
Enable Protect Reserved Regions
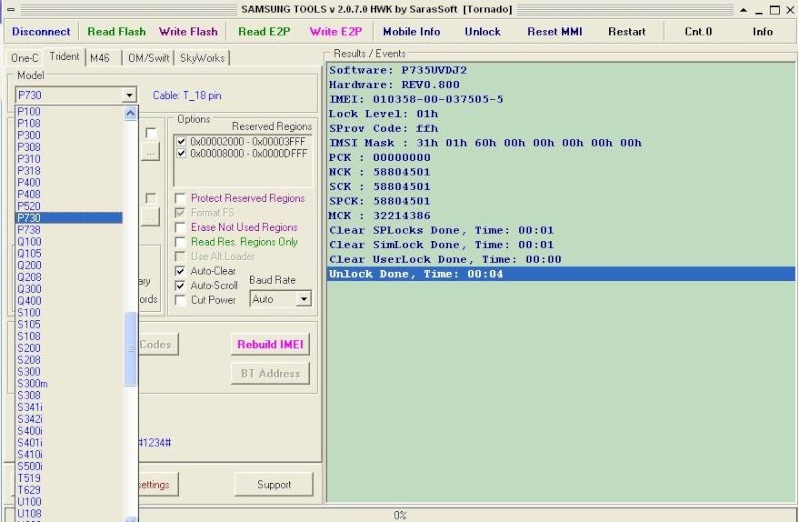180,198
